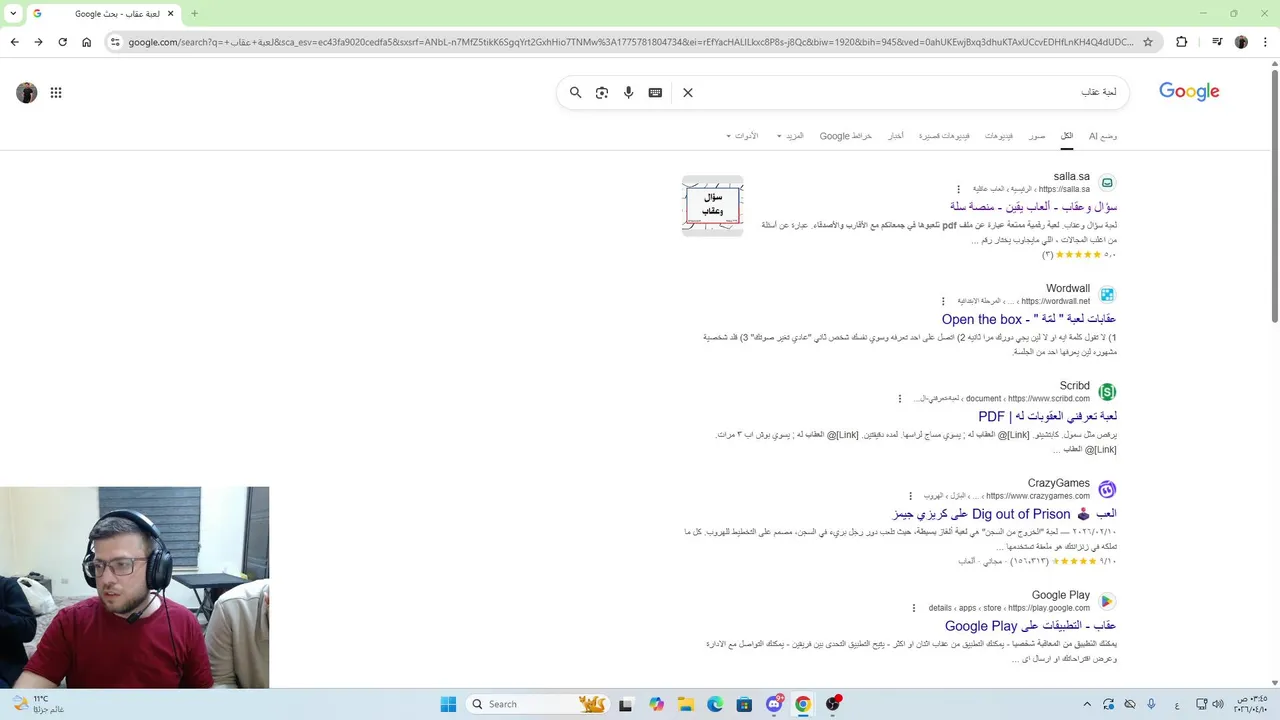Open the tab search dropdown arrow
The width and height of the screenshot is (1280, 720).
click(13, 14)
